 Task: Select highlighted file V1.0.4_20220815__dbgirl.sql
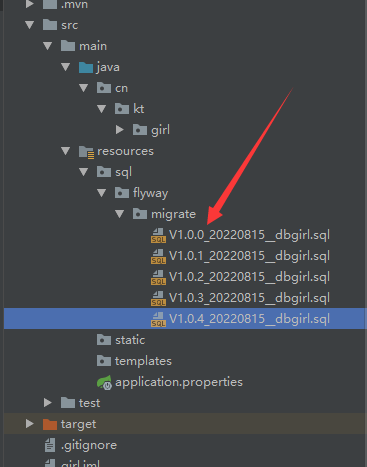(249, 319)
